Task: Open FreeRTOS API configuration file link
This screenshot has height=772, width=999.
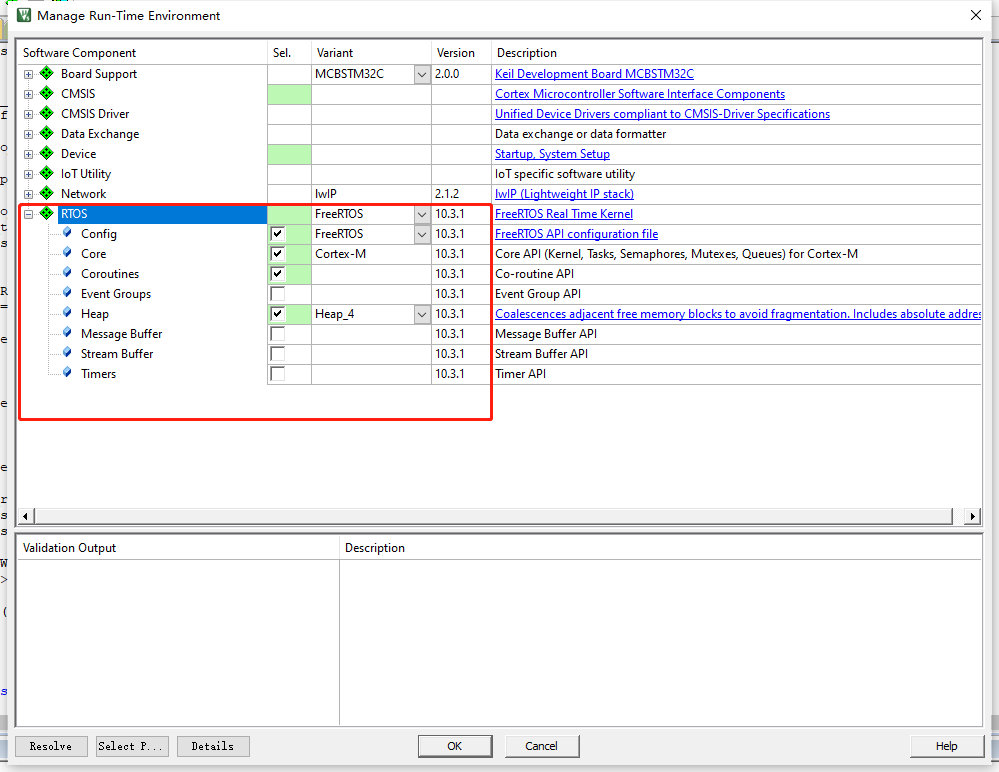Action: pos(577,234)
